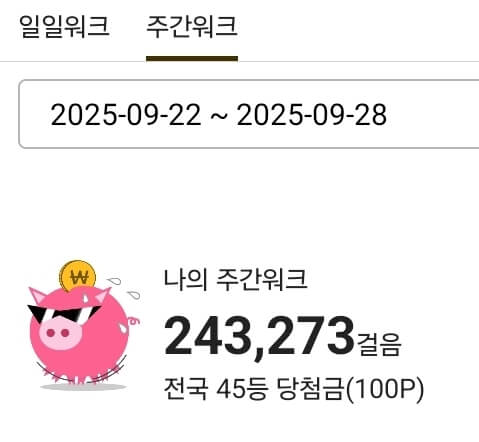This screenshot has height=442, width=479.
Task: Tap the sweat droplets beside the pig
Action: coord(124,288)
